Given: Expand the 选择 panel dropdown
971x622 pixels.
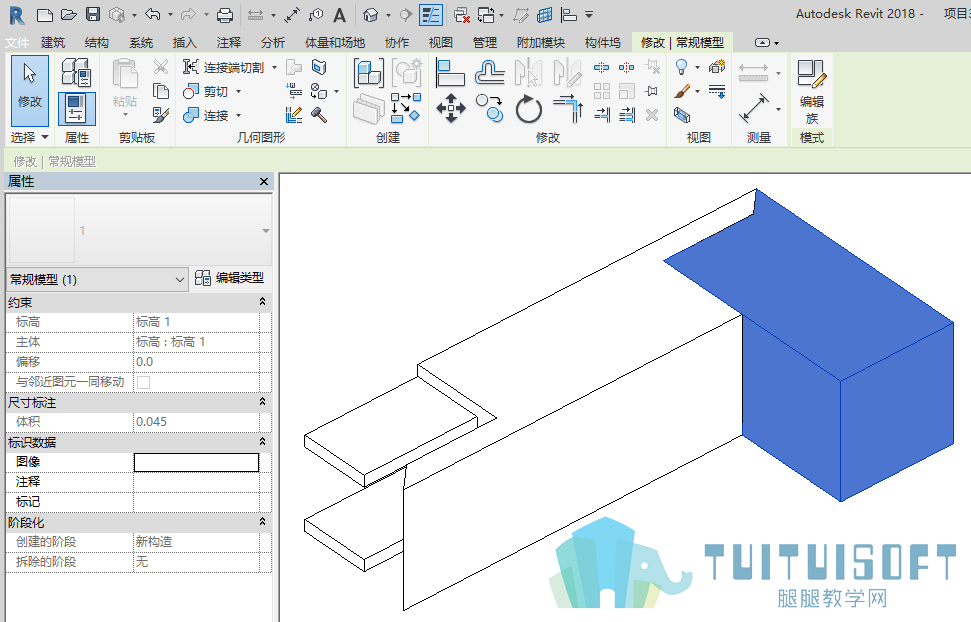Looking at the screenshot, I should (x=29, y=137).
